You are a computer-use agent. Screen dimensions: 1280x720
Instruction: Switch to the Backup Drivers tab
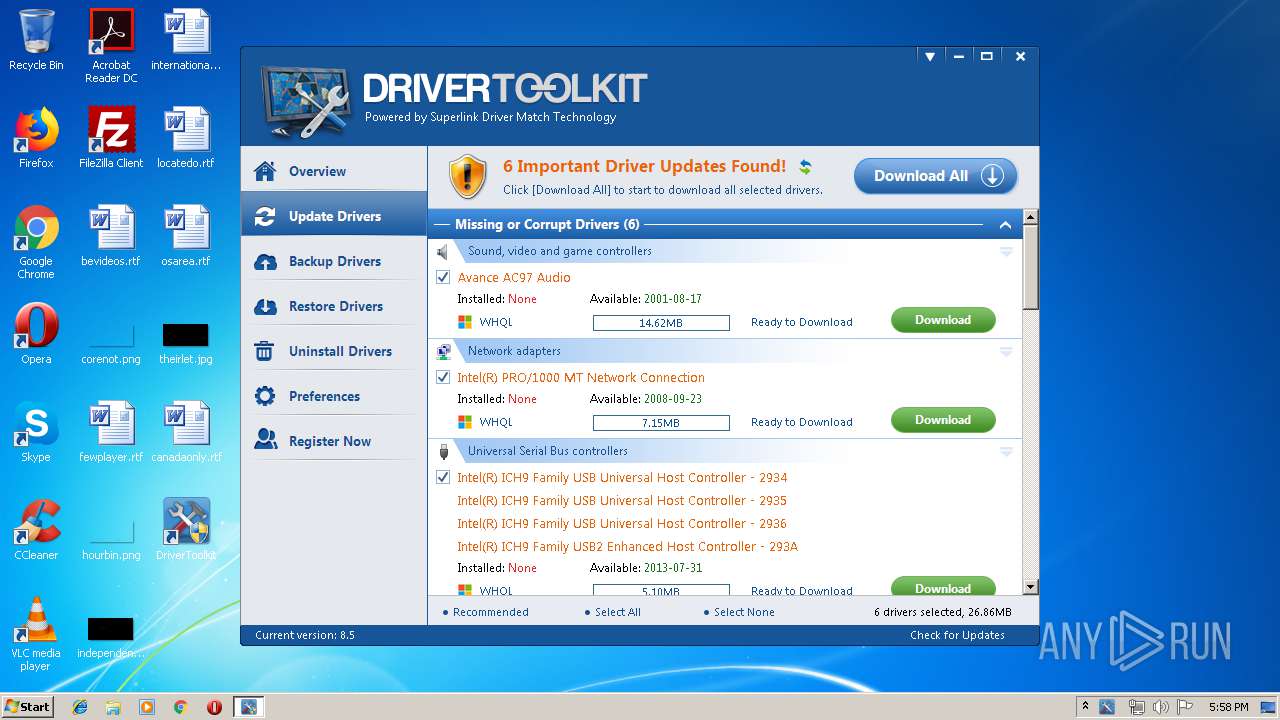coord(334,261)
